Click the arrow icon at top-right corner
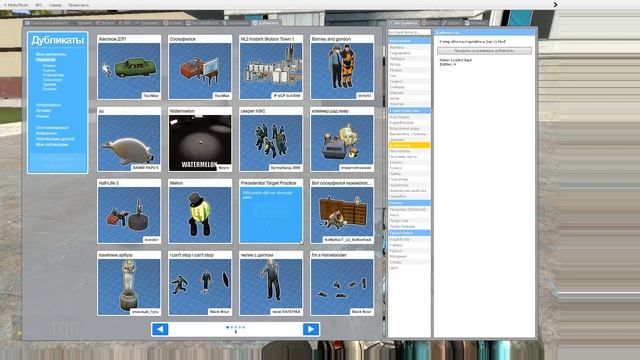640x360 pixels. click(x=555, y=4)
